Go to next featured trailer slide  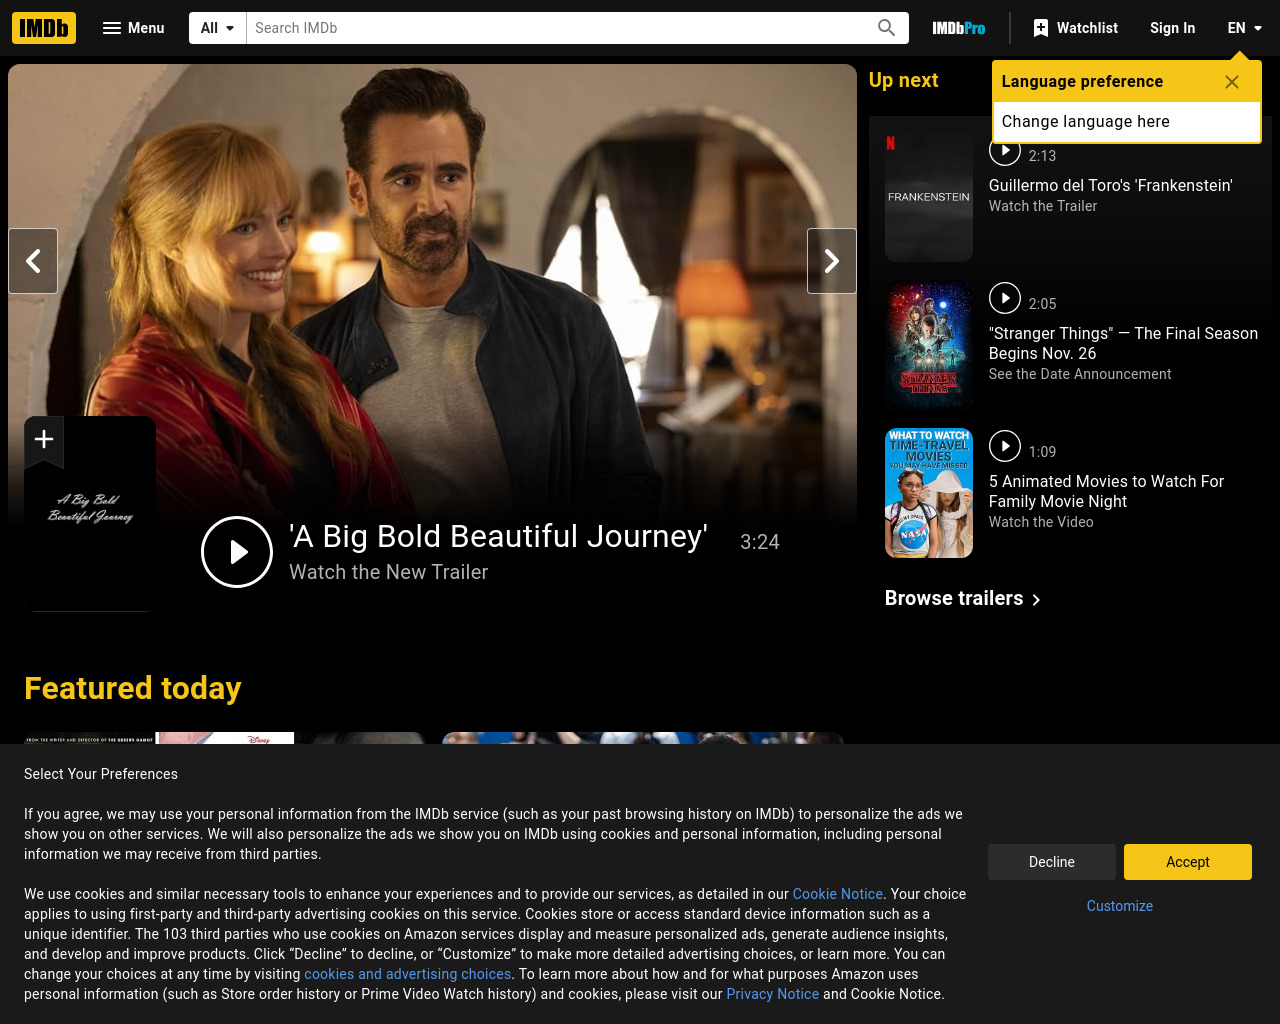(x=832, y=261)
